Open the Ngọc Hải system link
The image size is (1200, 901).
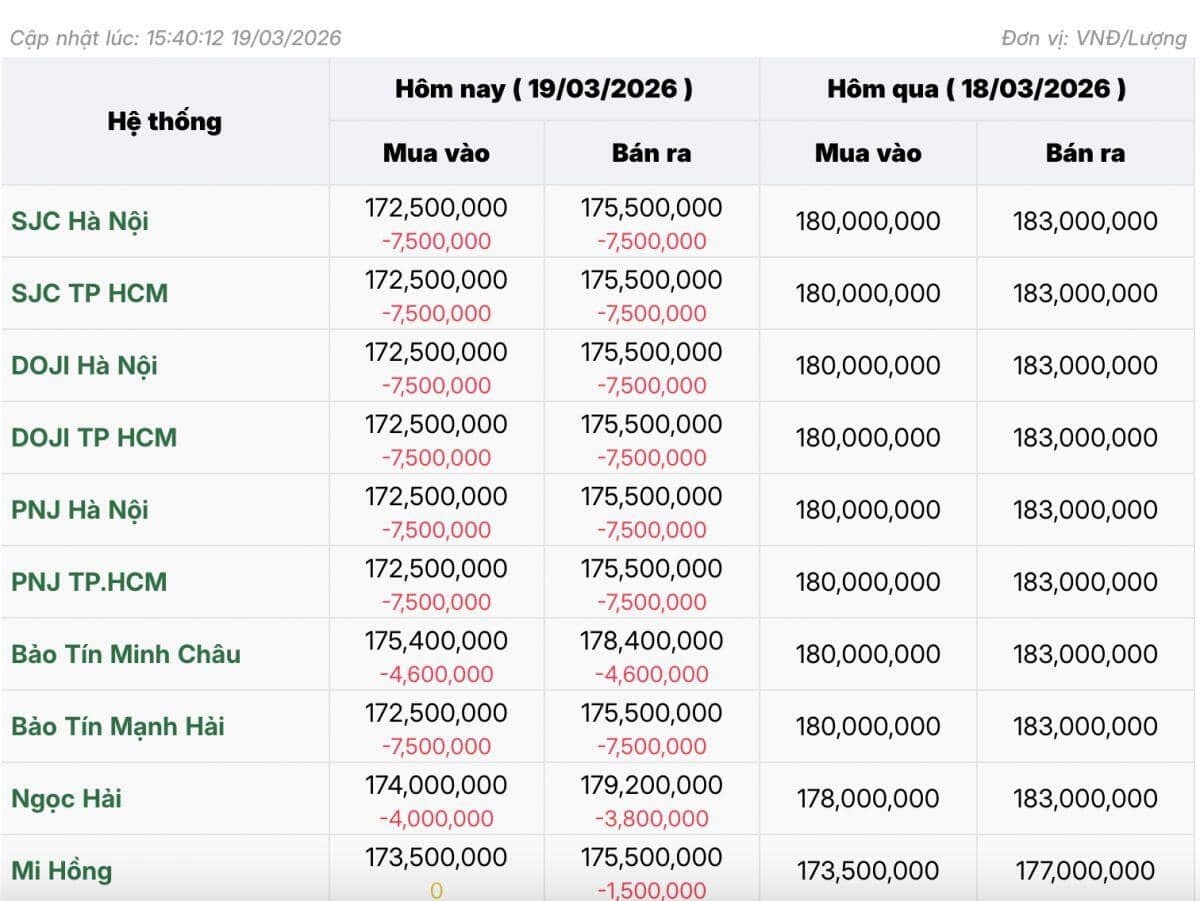click(x=67, y=799)
